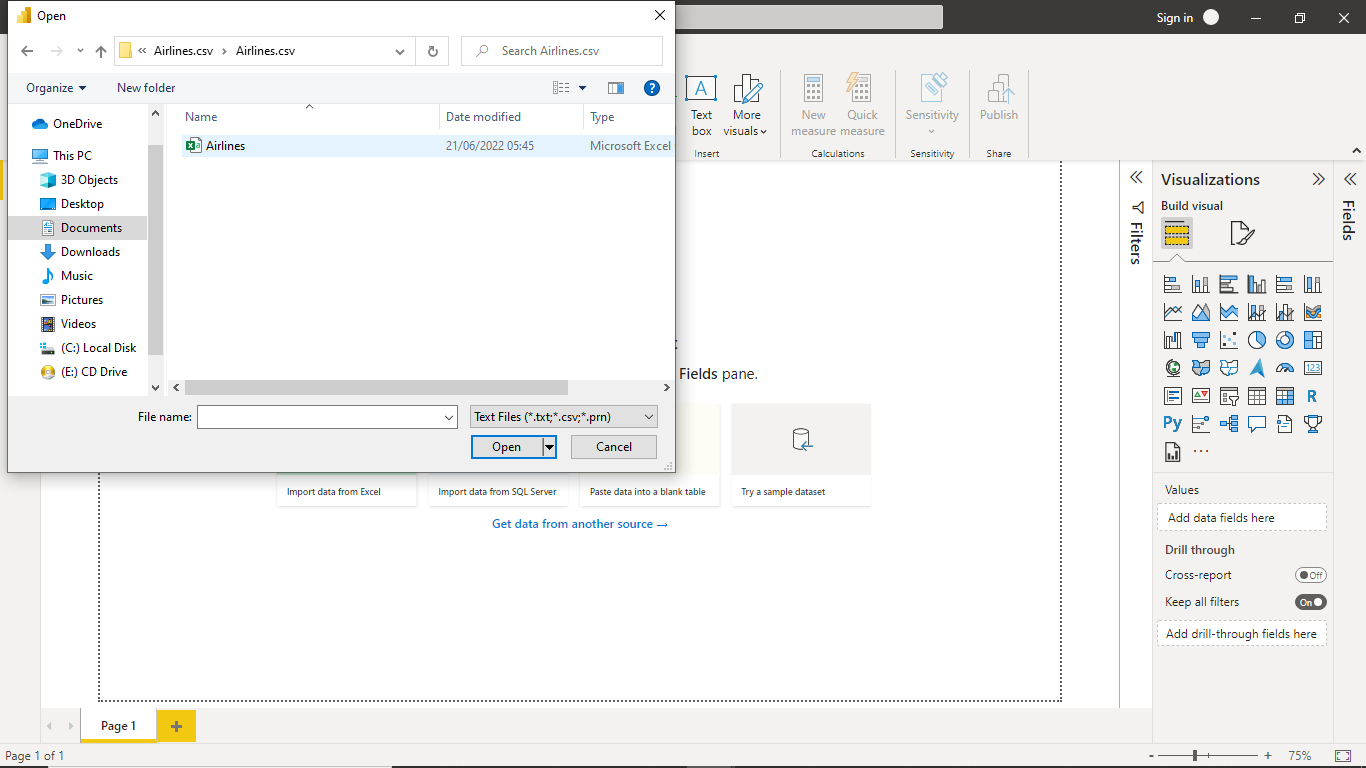This screenshot has height=768, width=1366.
Task: Select the Pie chart visualization icon
Action: click(x=1256, y=339)
